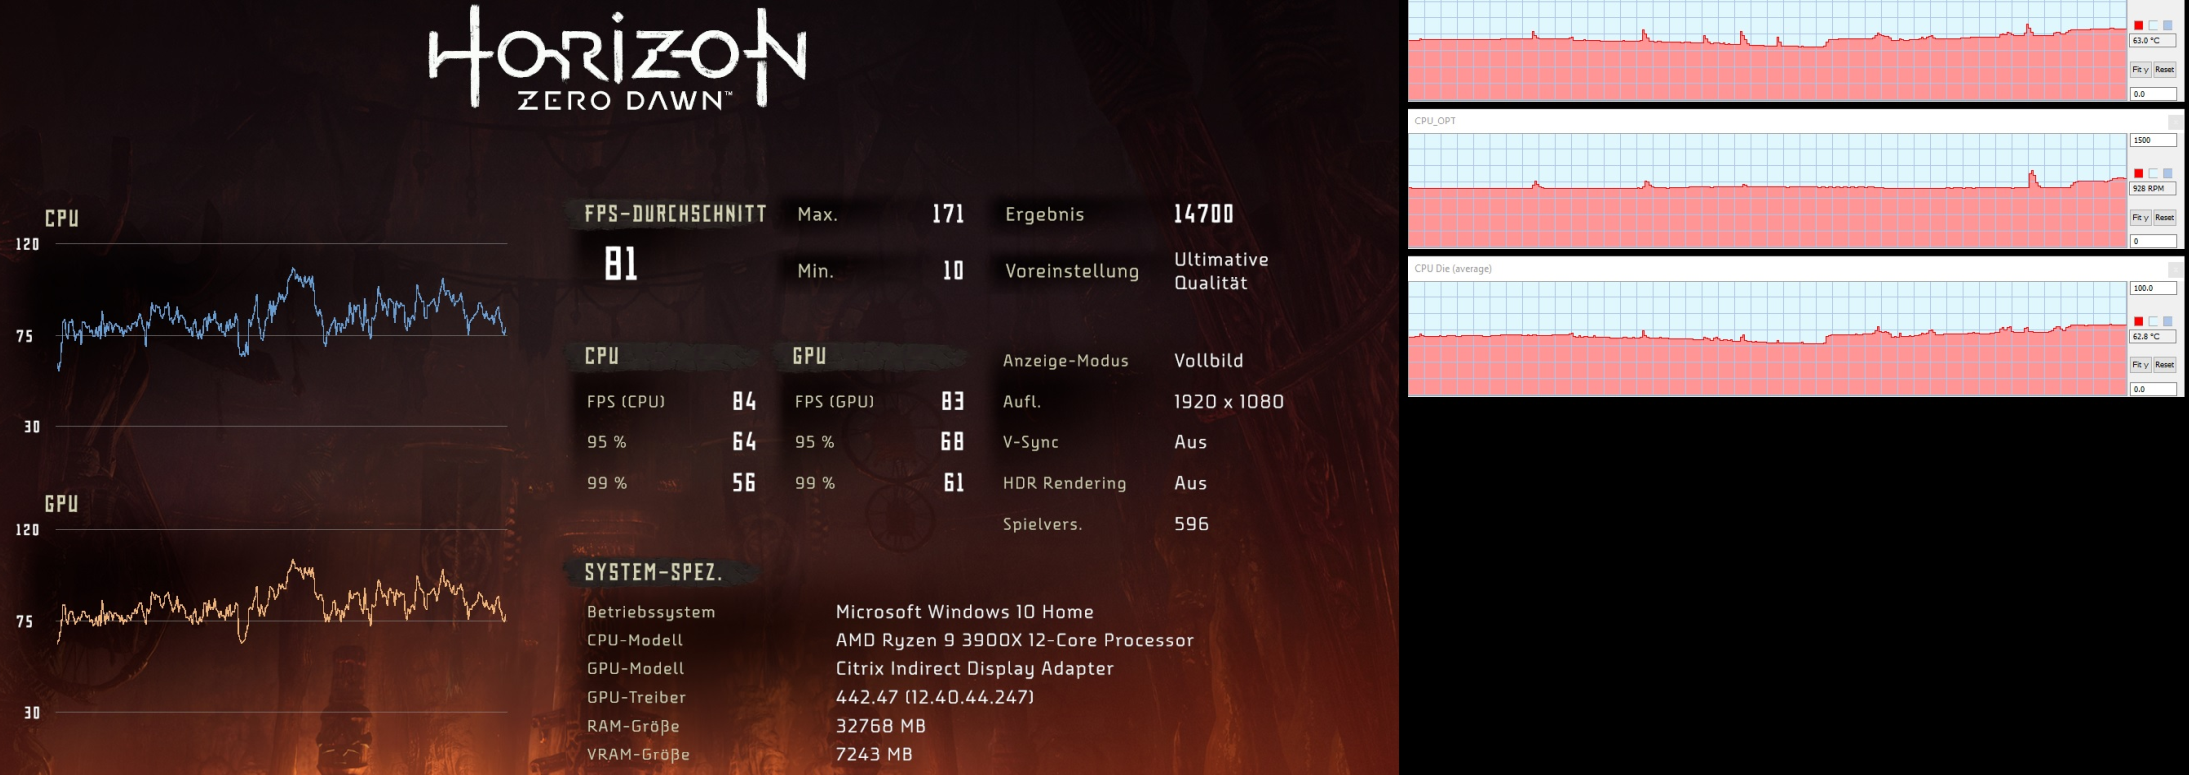Click the Anzeige-Modus label
The image size is (2189, 775).
[x=1066, y=361]
